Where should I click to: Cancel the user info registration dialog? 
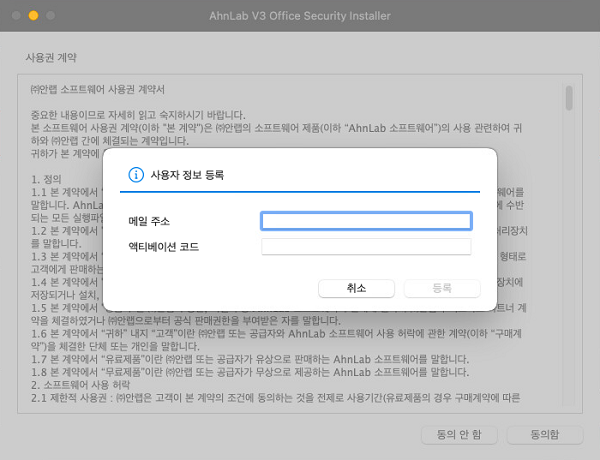[x=356, y=288]
